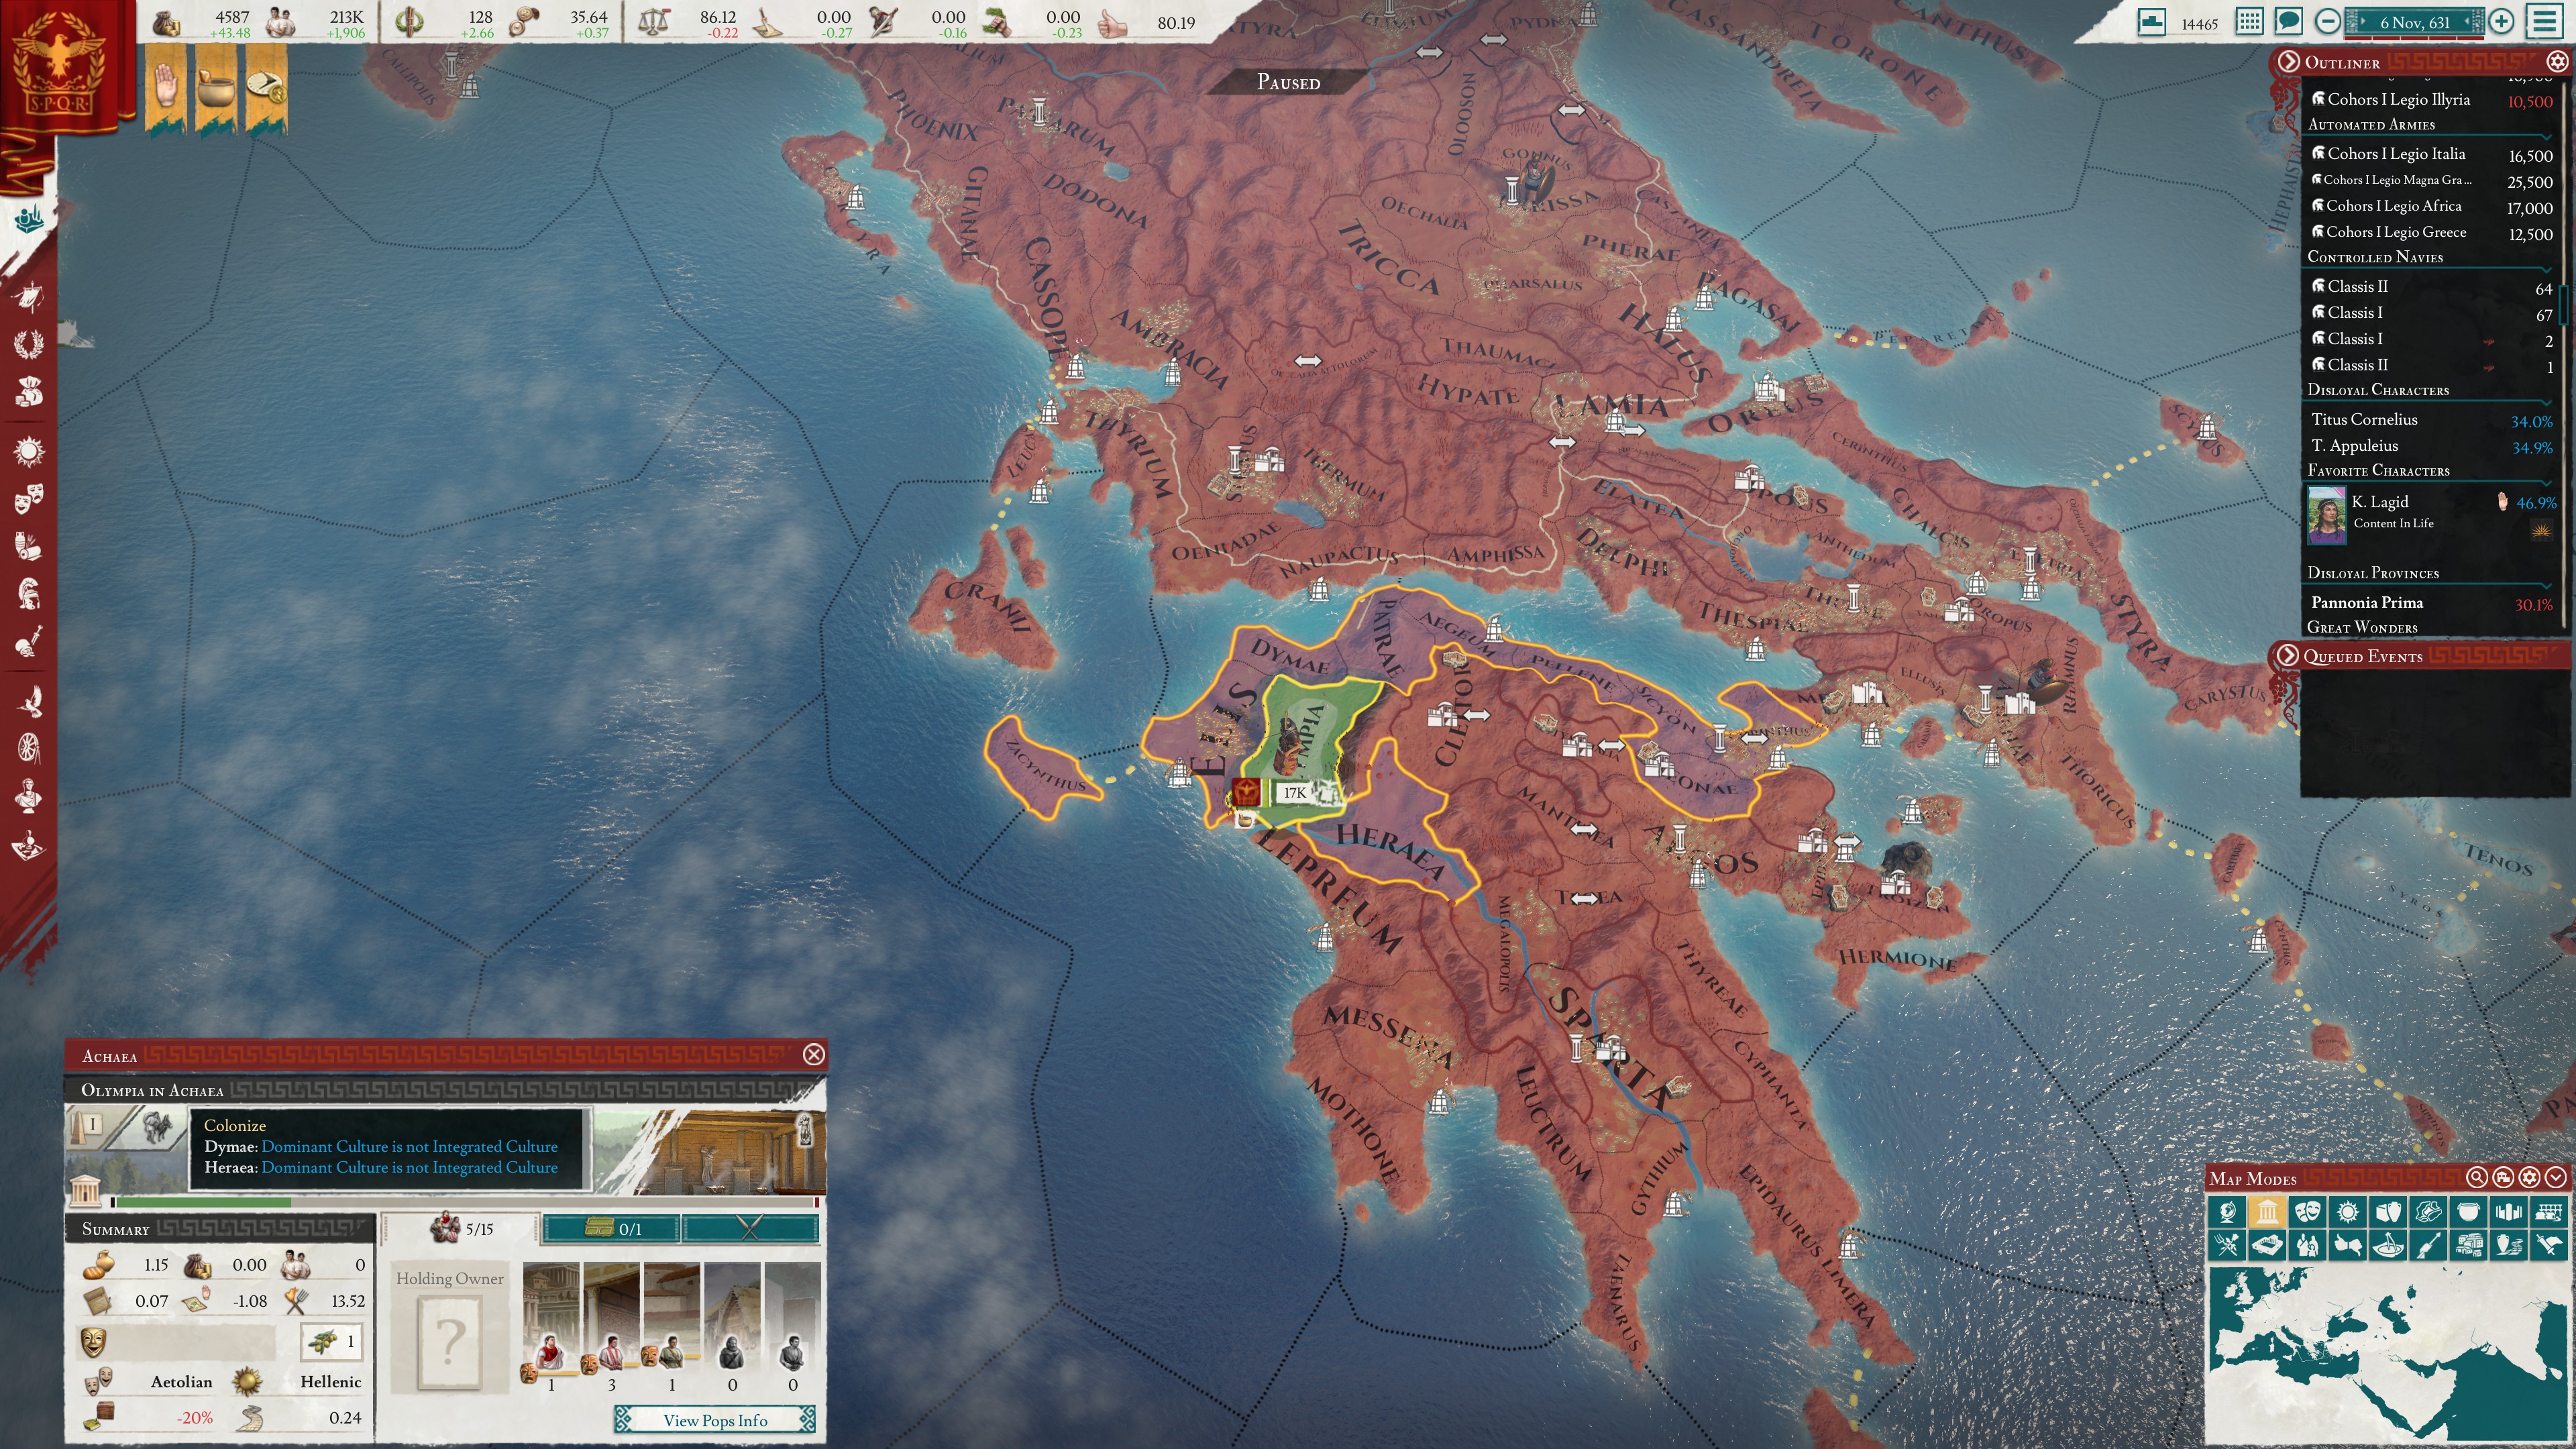Select the sword and flag map mode

pyautogui.click(x=2548, y=1245)
